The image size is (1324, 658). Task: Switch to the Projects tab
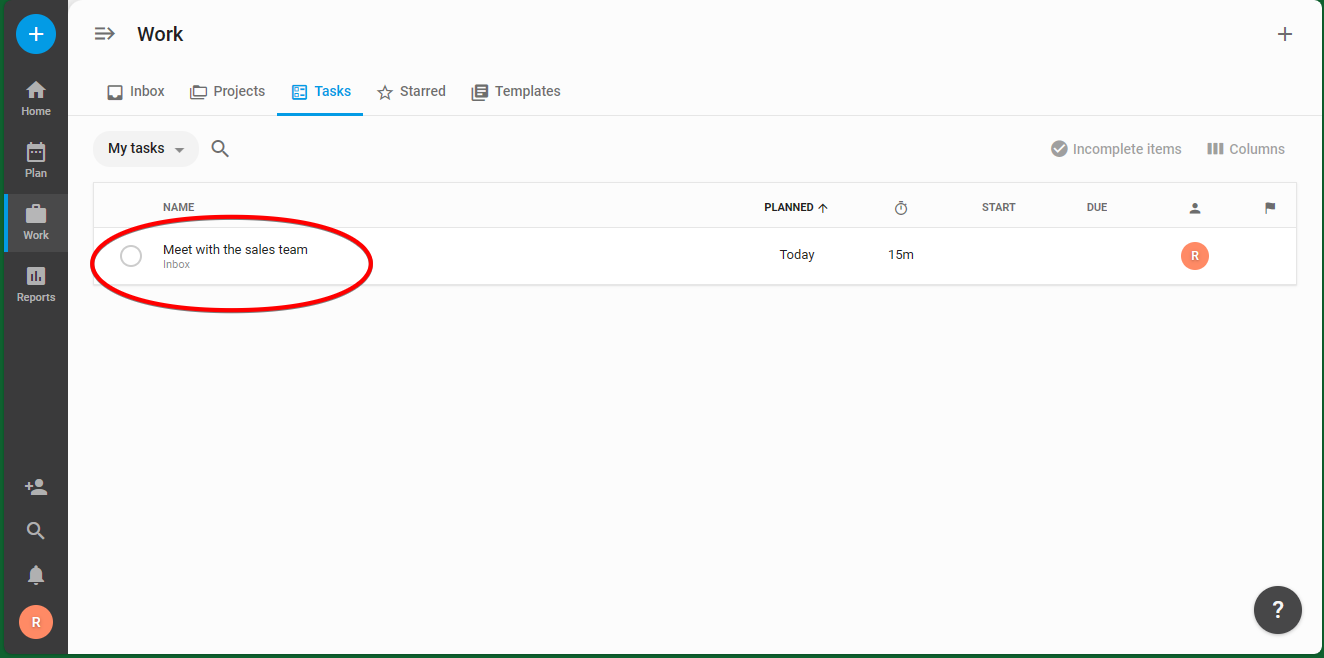point(228,91)
